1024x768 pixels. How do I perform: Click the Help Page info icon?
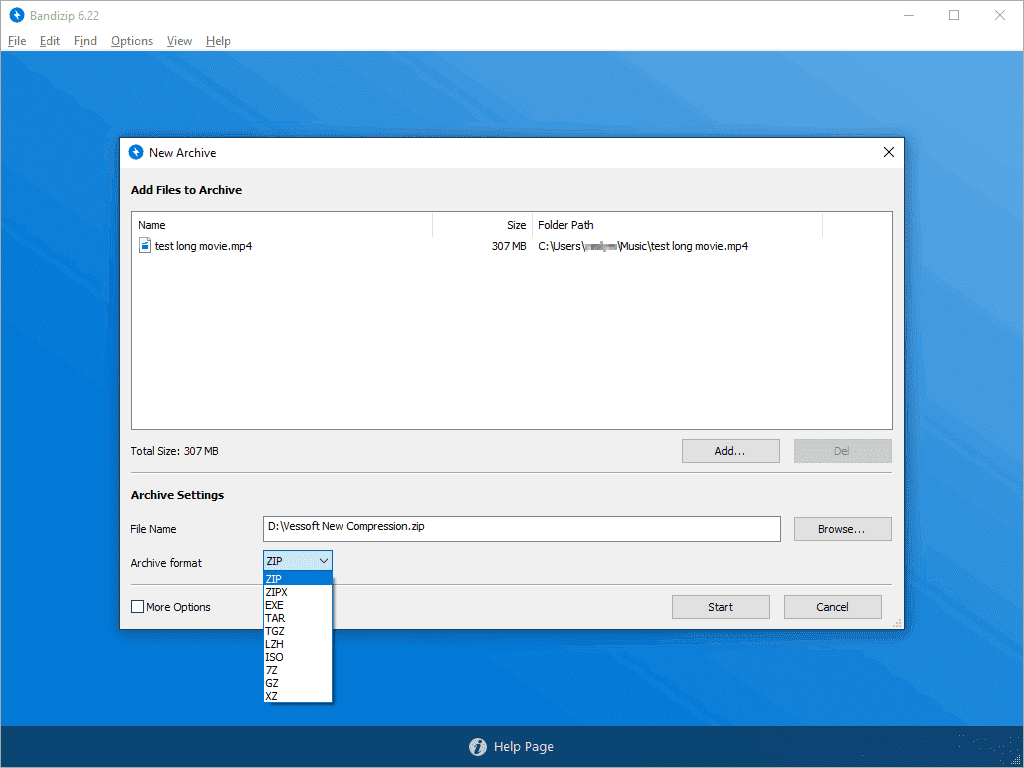tap(478, 746)
